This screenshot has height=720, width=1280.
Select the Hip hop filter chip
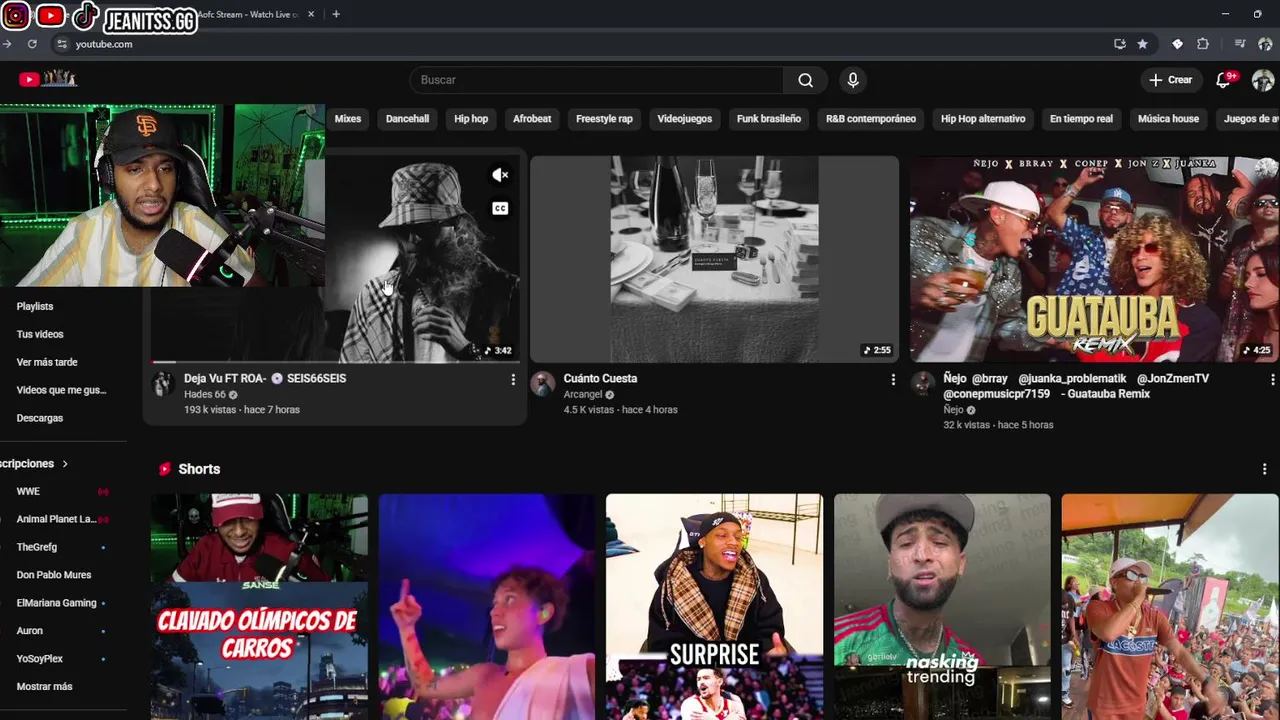pyautogui.click(x=471, y=119)
